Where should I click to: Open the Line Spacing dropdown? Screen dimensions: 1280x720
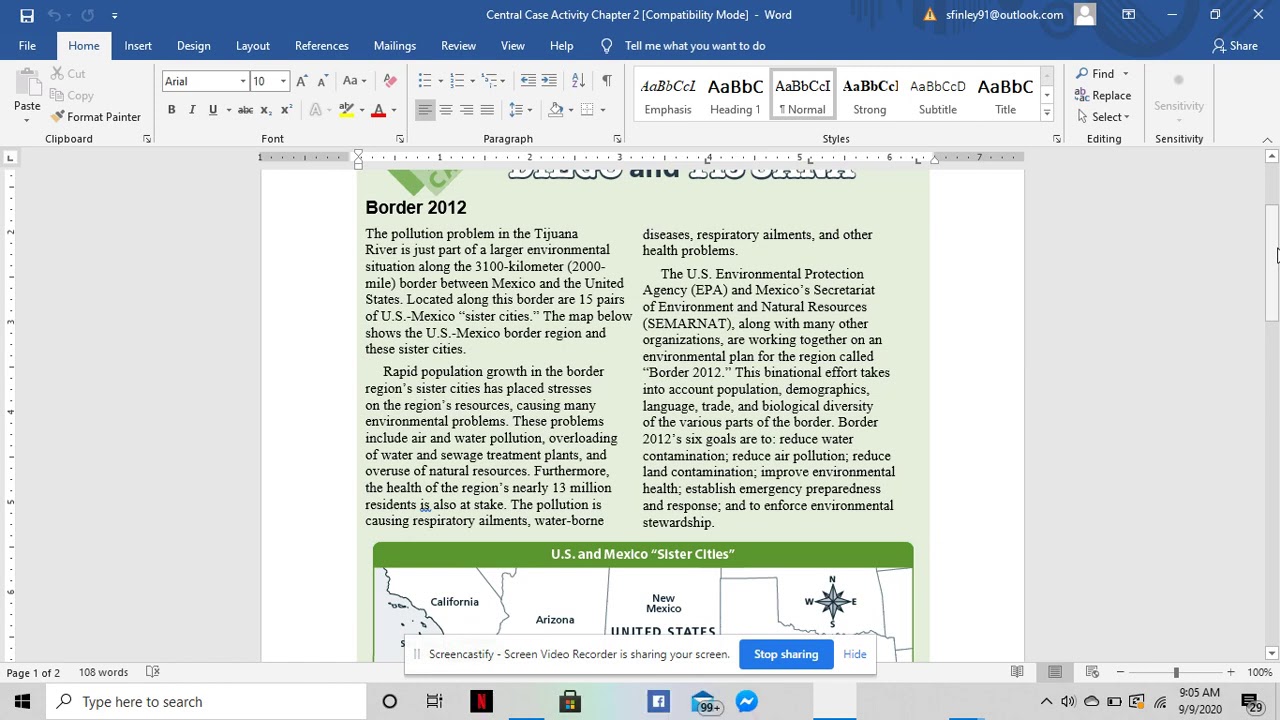click(x=522, y=110)
